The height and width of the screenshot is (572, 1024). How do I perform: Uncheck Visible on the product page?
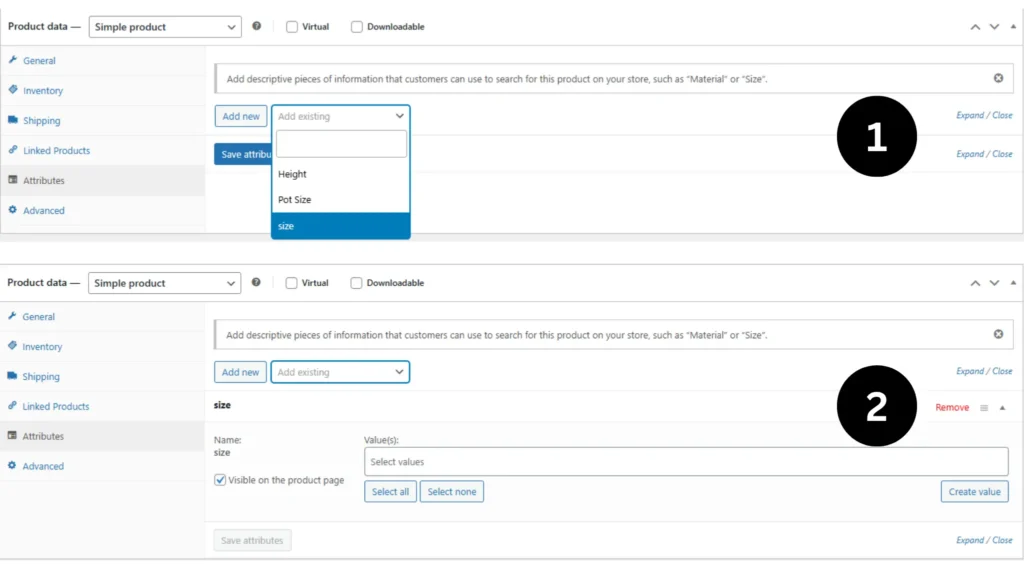click(220, 480)
